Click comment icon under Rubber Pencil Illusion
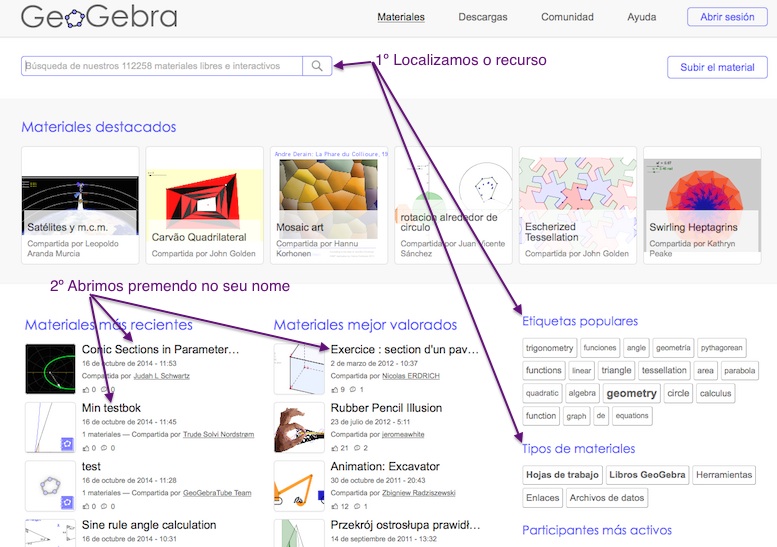The height and width of the screenshot is (547, 777). point(357,448)
